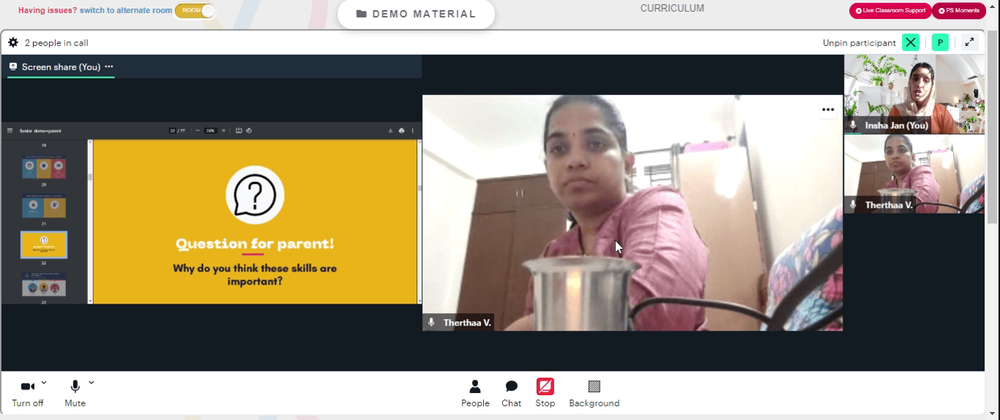
Task: Open the CURRICULUM tab
Action: 672,9
